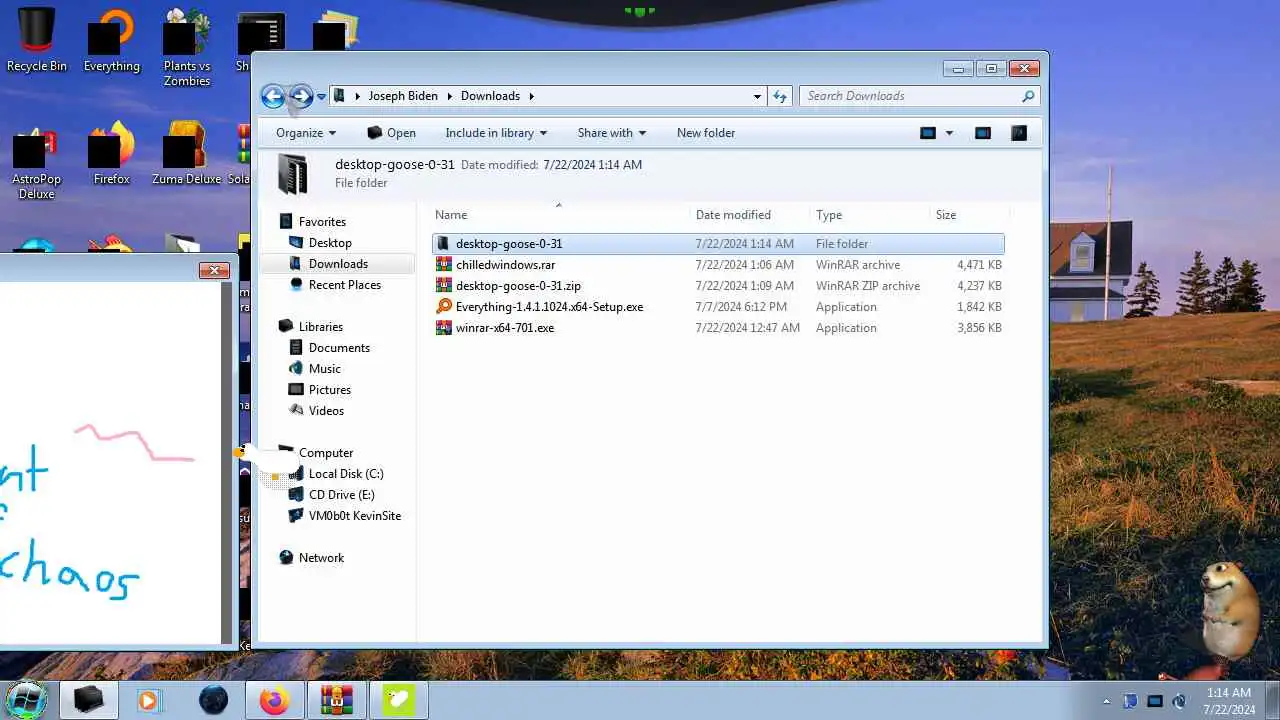This screenshot has width=1280, height=720.
Task: Click WinRAR in the taskbar
Action: 337,700
